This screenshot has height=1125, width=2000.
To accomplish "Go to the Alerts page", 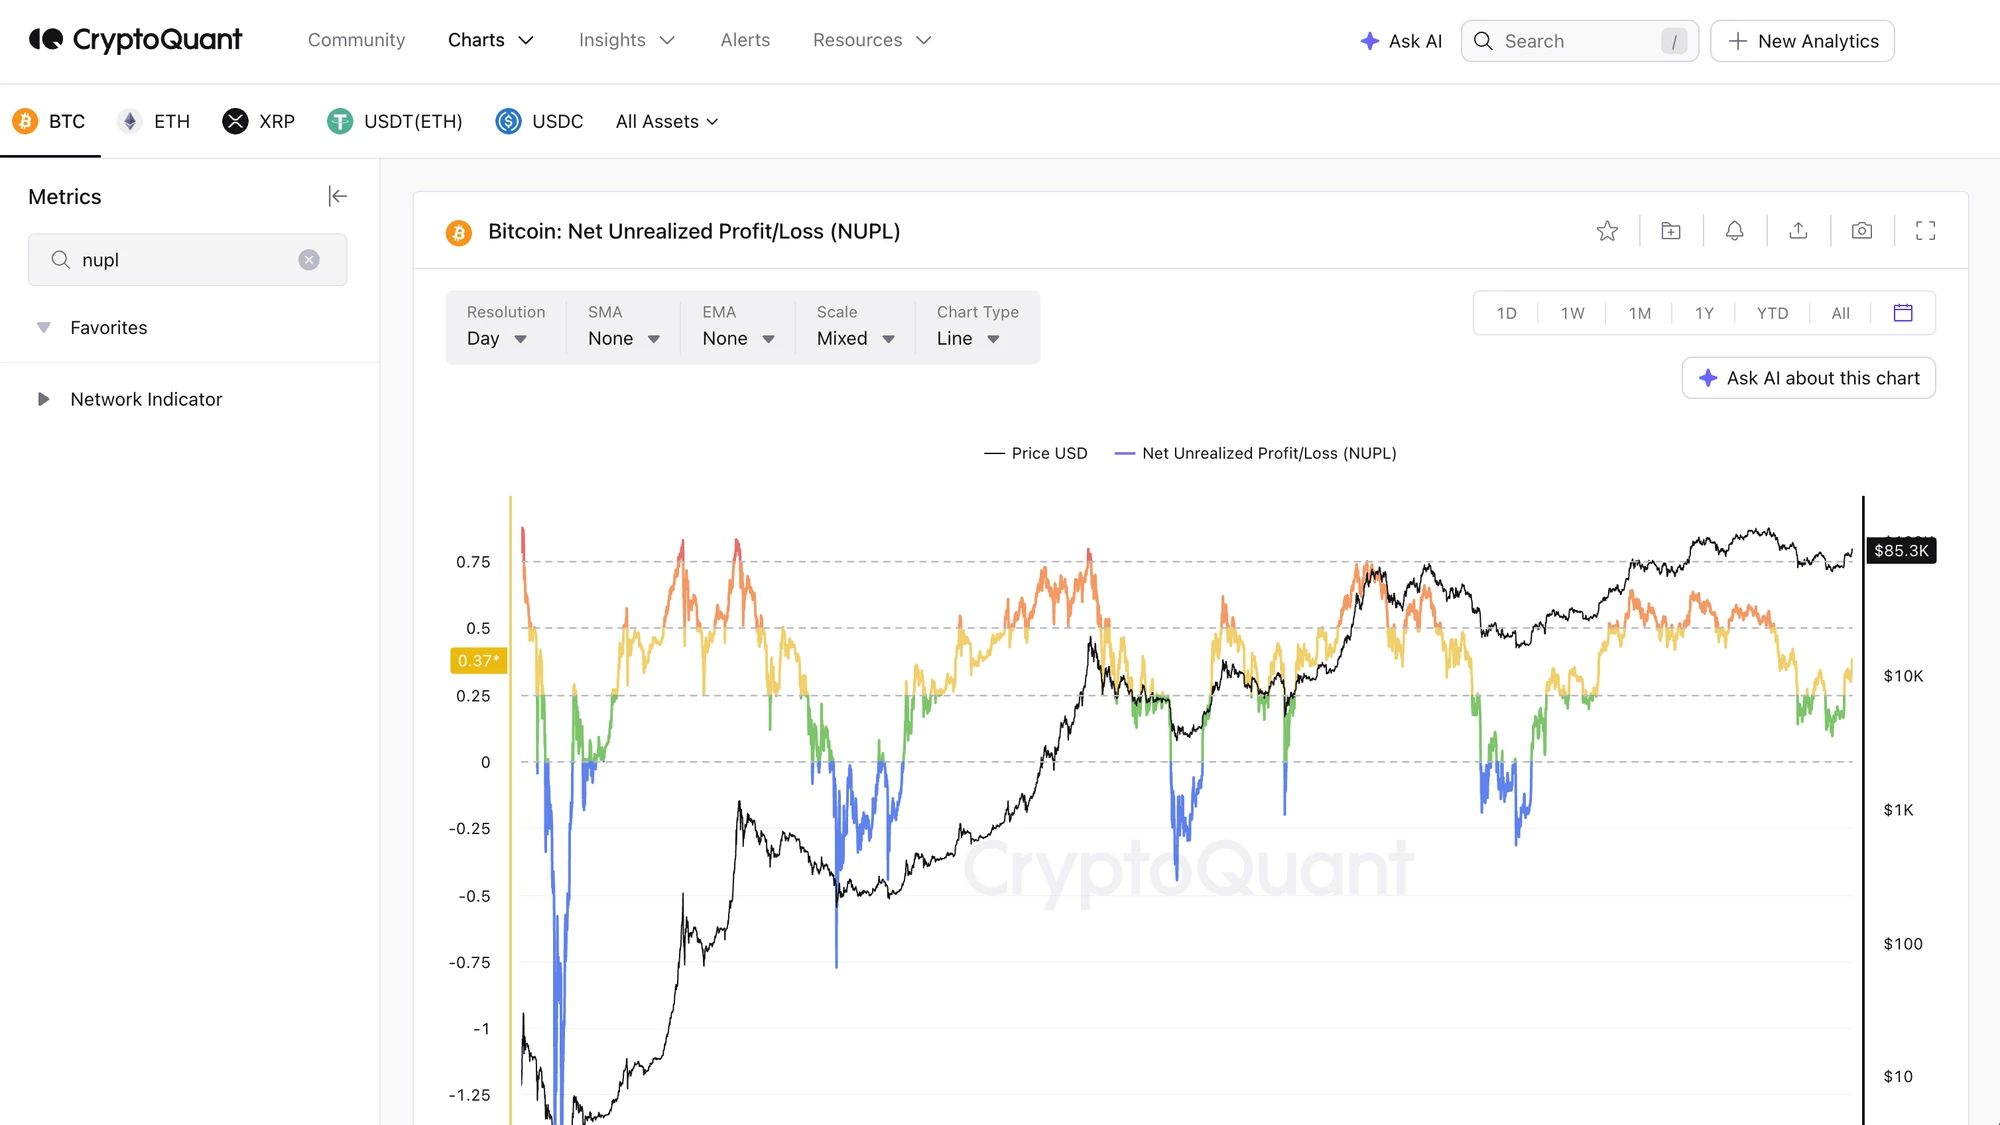I will [745, 40].
